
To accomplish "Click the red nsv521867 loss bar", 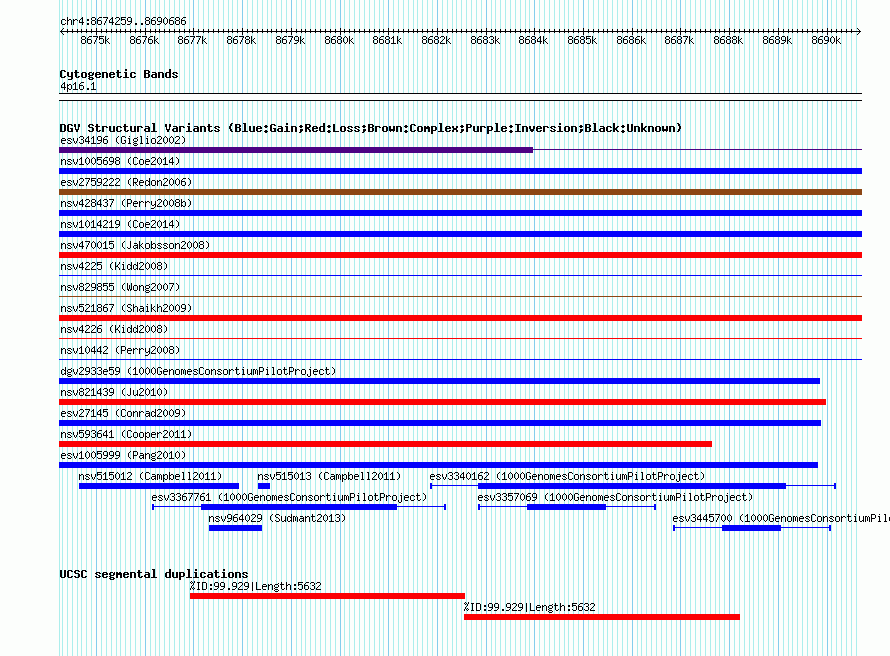I will pos(460,318).
